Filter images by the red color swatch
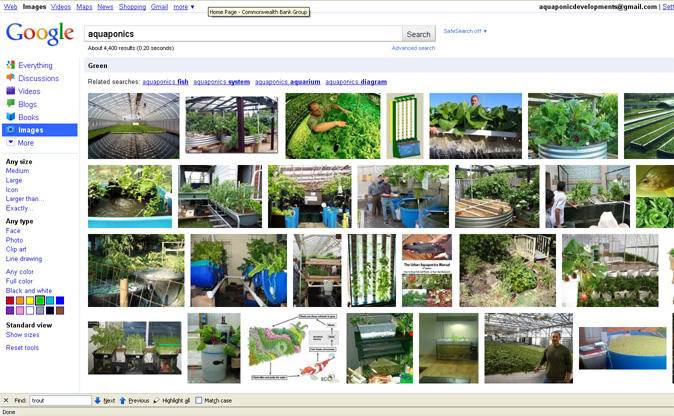This screenshot has width=674, height=416. click(10, 300)
